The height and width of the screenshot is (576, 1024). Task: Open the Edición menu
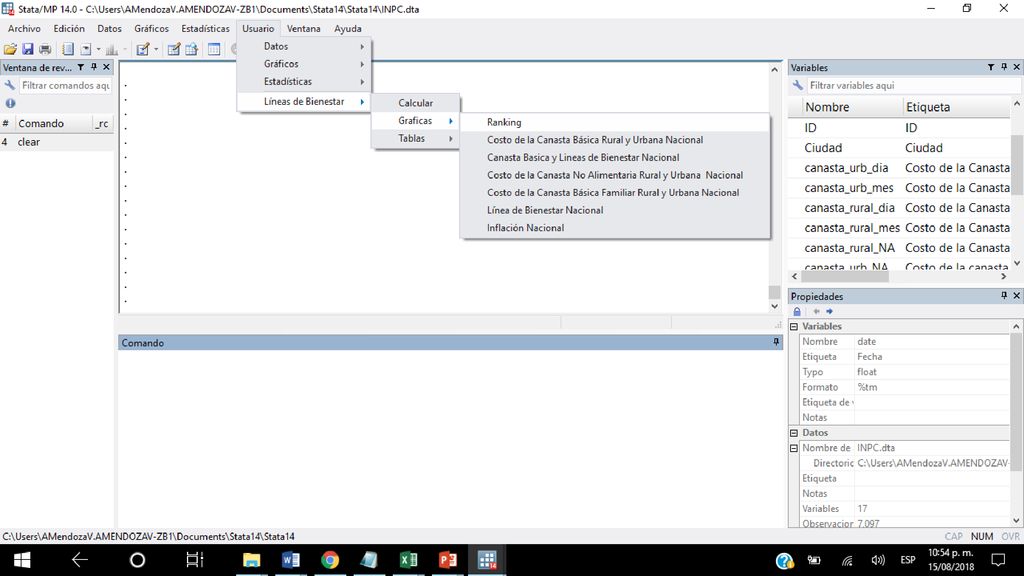pyautogui.click(x=69, y=29)
